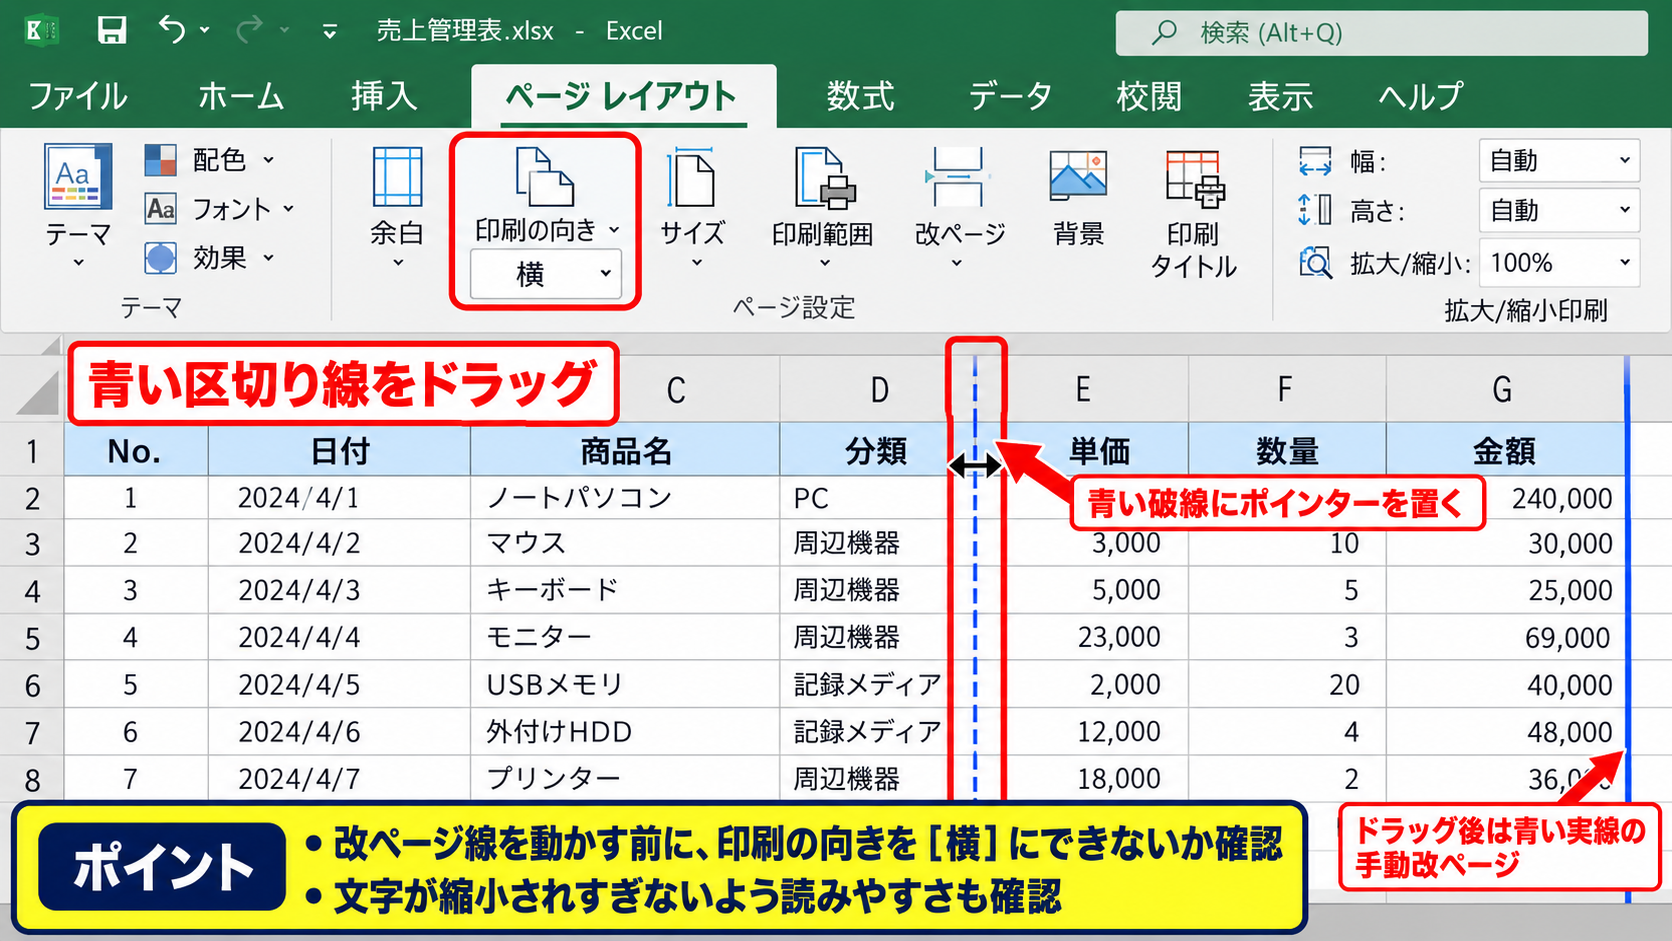Open the 幅 width dropdown
The width and height of the screenshot is (1672, 941).
[x=1560, y=160]
